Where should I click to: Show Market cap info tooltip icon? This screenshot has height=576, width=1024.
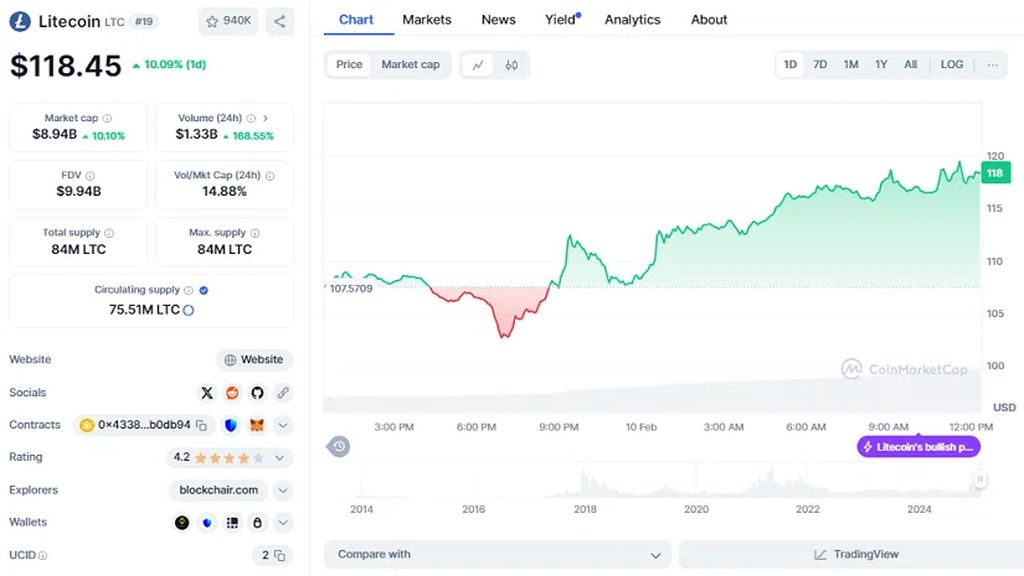click(x=107, y=118)
